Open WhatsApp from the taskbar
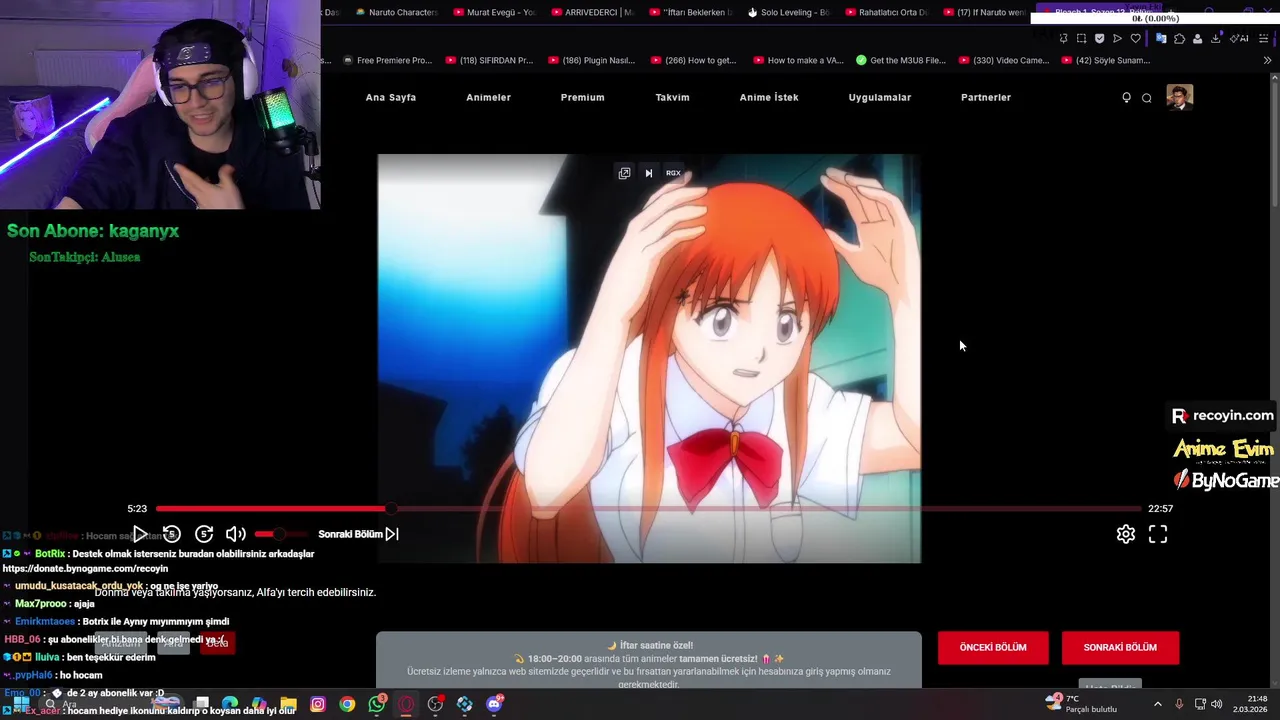 point(377,704)
